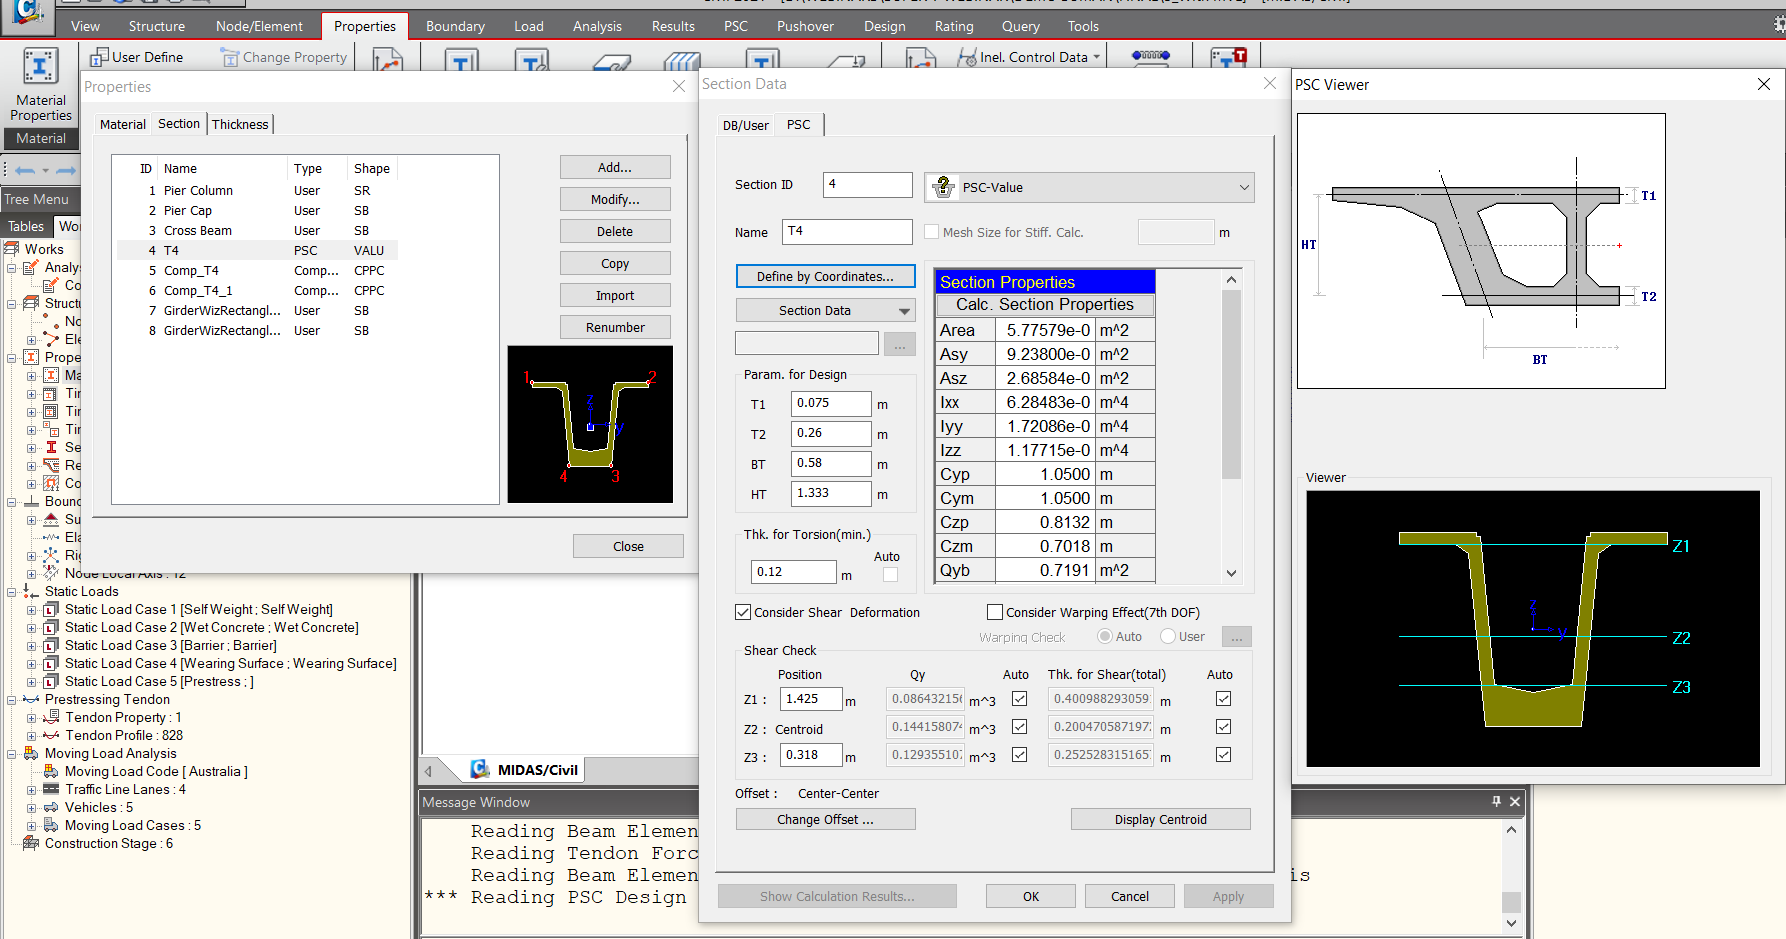Expand Static Load Case 5 [Prestress]

[31, 681]
